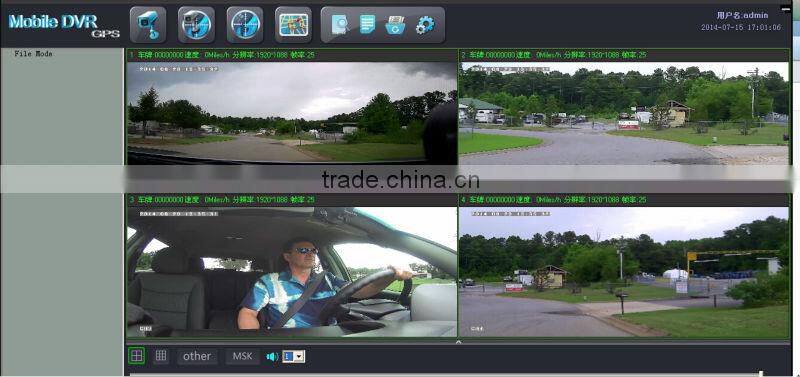Viewport: 800px width, 377px height.
Task: Click the date time 2014-07-15 display
Action: [741, 28]
